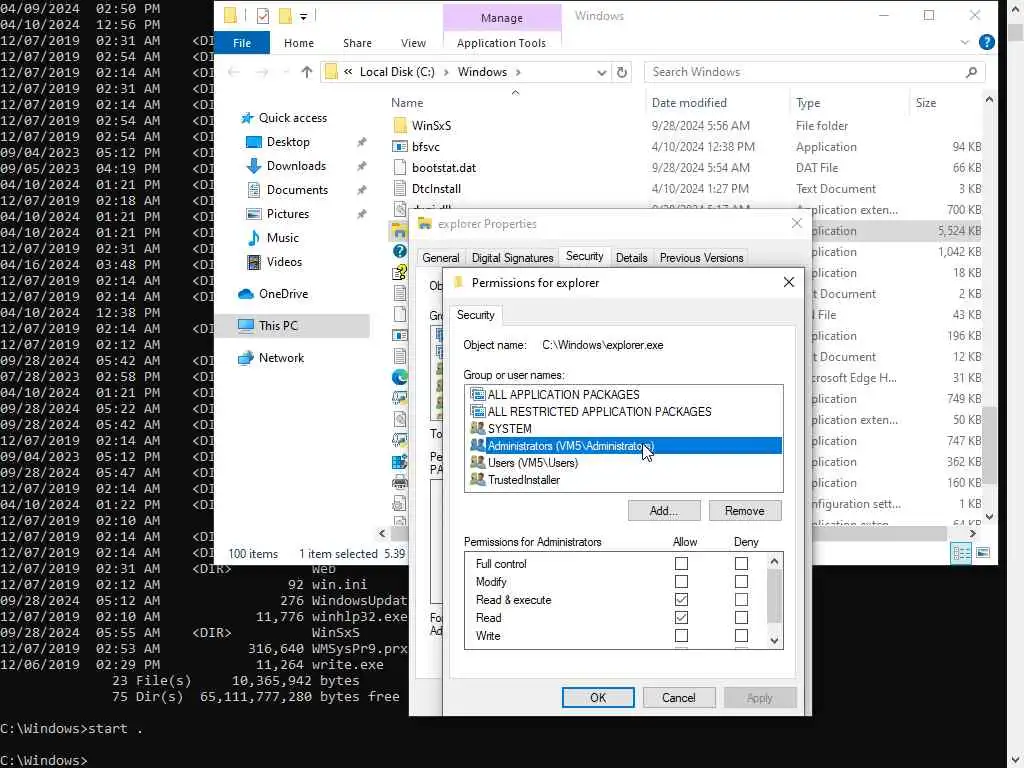The image size is (1024, 768).
Task: Switch to Digital Signatures tab
Action: tap(512, 258)
